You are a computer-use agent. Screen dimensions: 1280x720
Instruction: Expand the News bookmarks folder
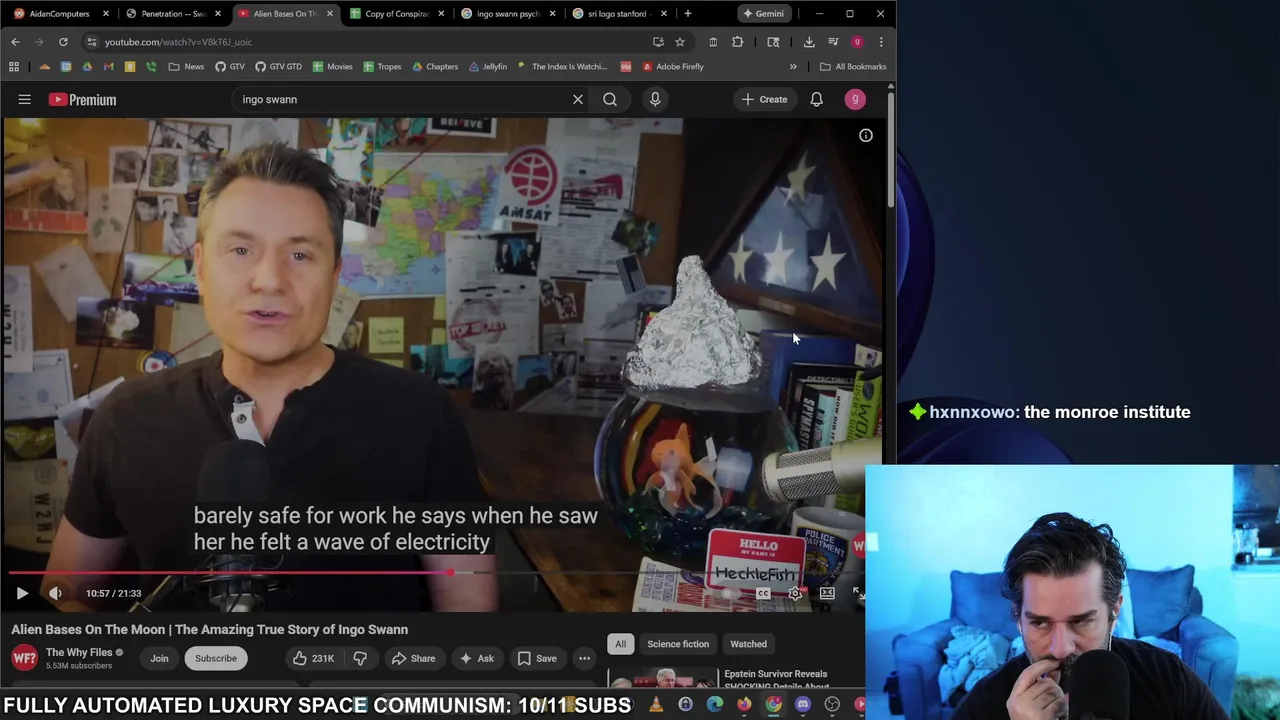186,67
